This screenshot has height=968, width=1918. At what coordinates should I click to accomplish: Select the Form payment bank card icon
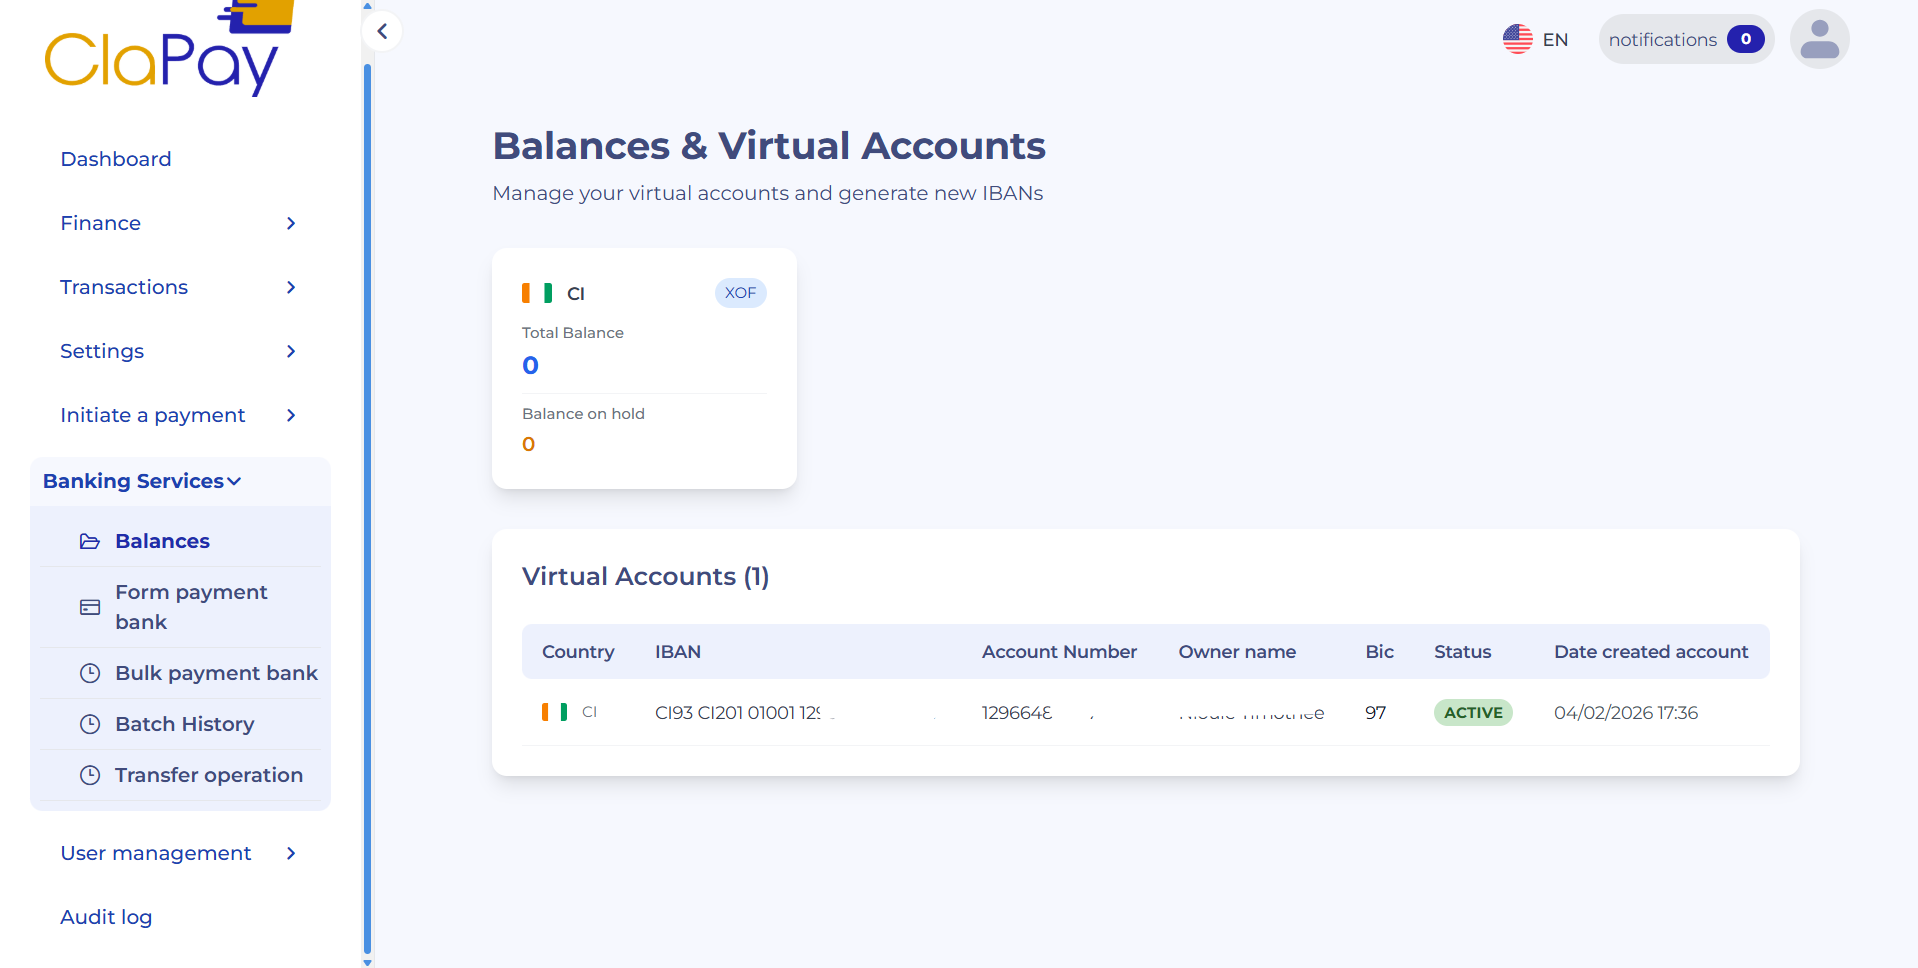pos(90,607)
